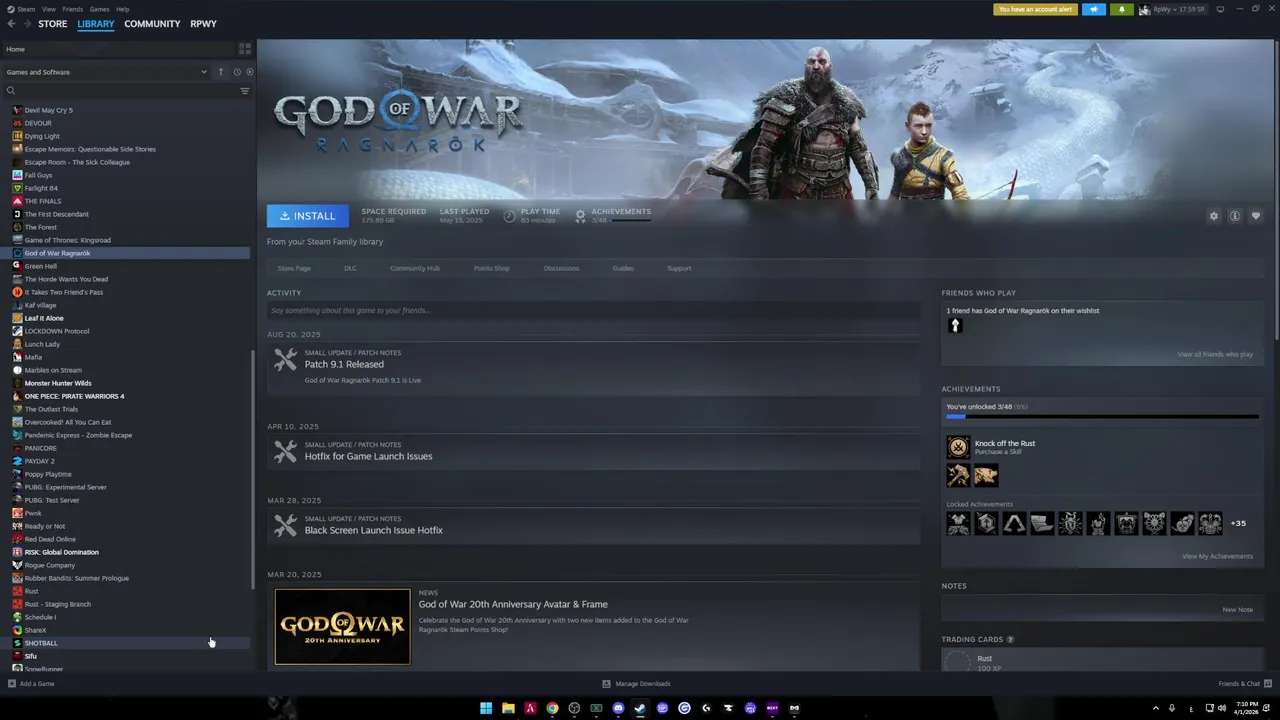
Task: Open the Support link
Action: click(x=679, y=268)
